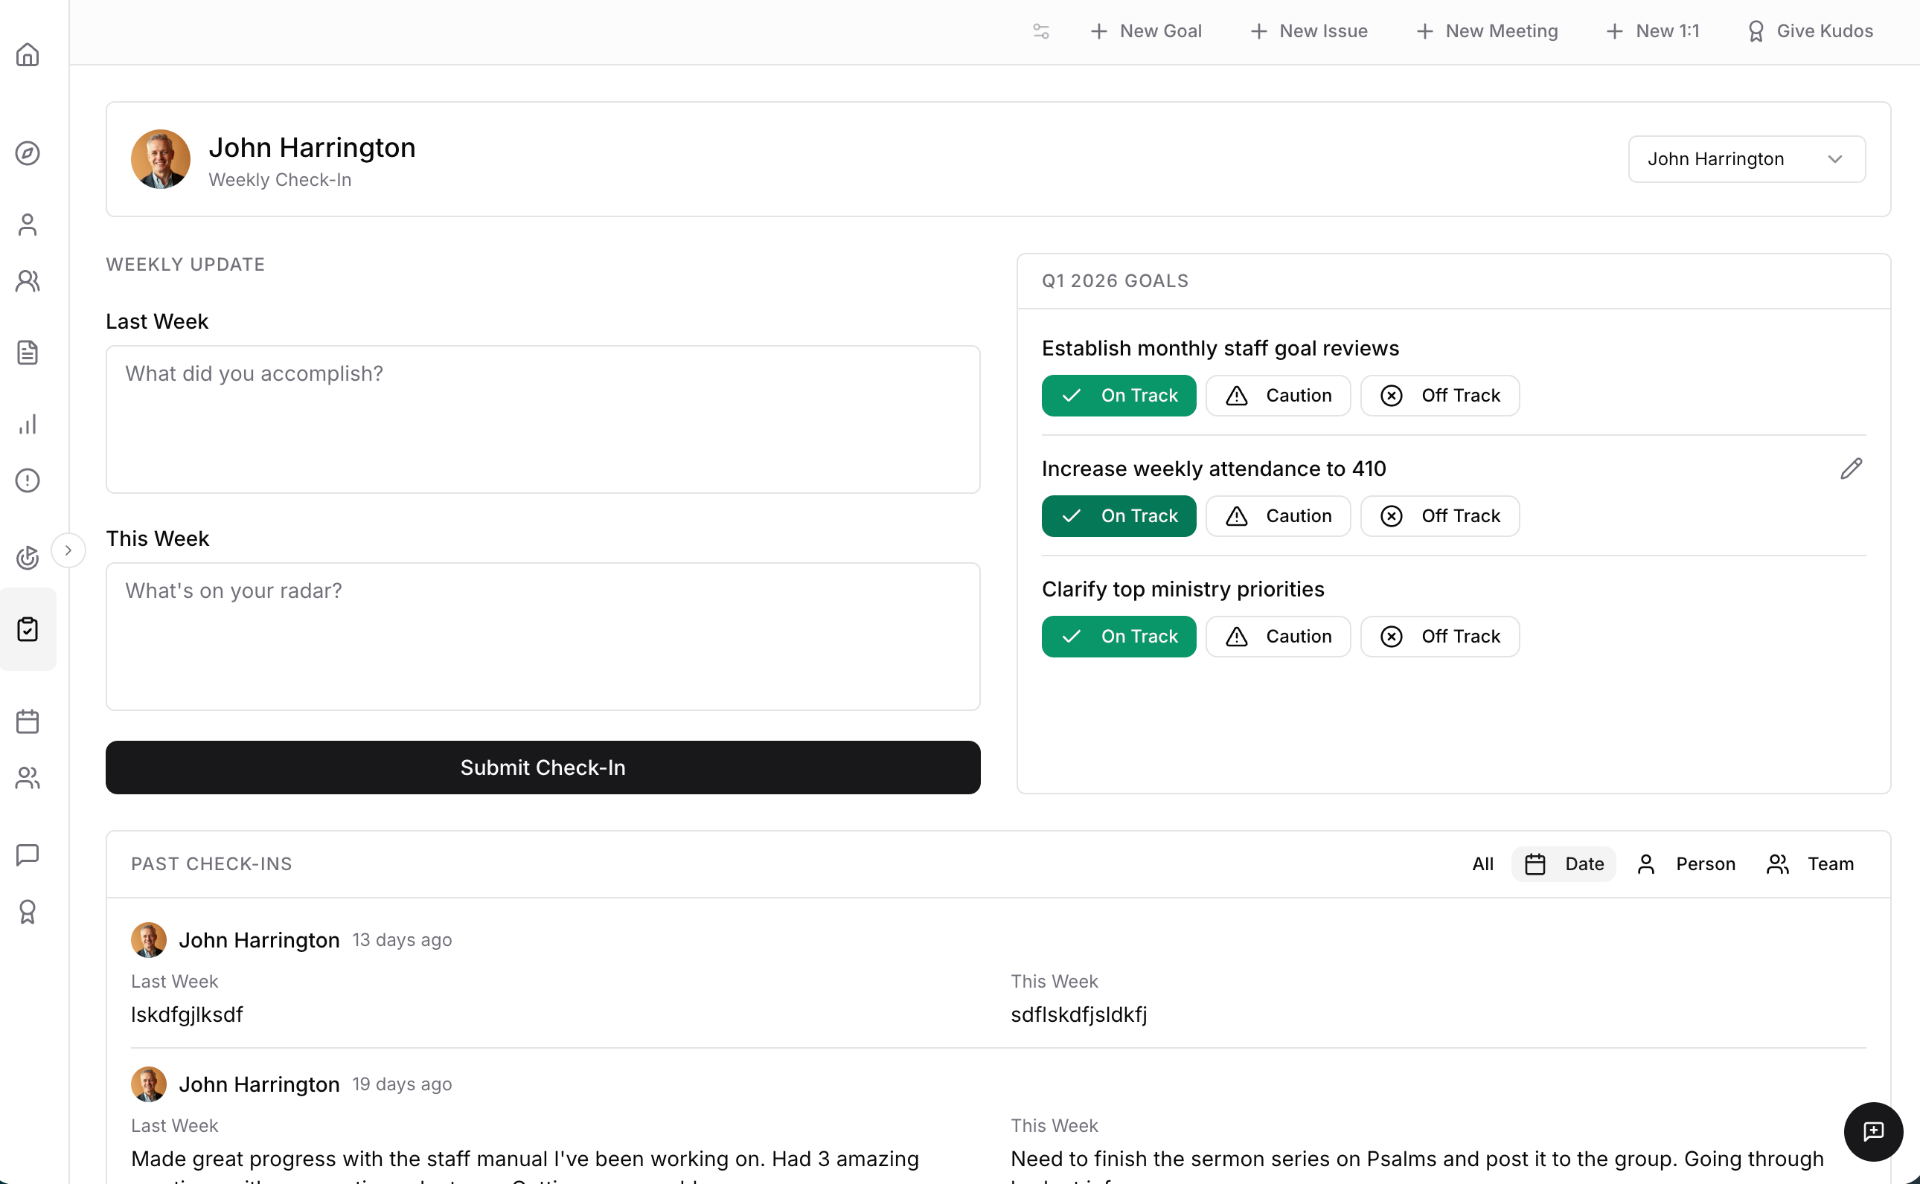Open the John Harrington person selector dropdown
The width and height of the screenshot is (1920, 1184).
[1746, 158]
